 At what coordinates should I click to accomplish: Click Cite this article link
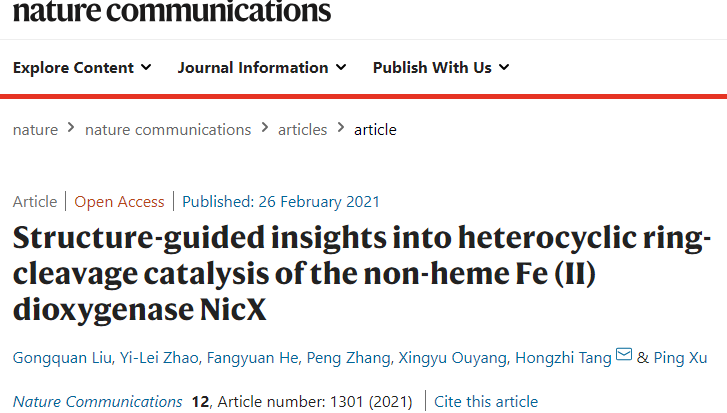486,402
